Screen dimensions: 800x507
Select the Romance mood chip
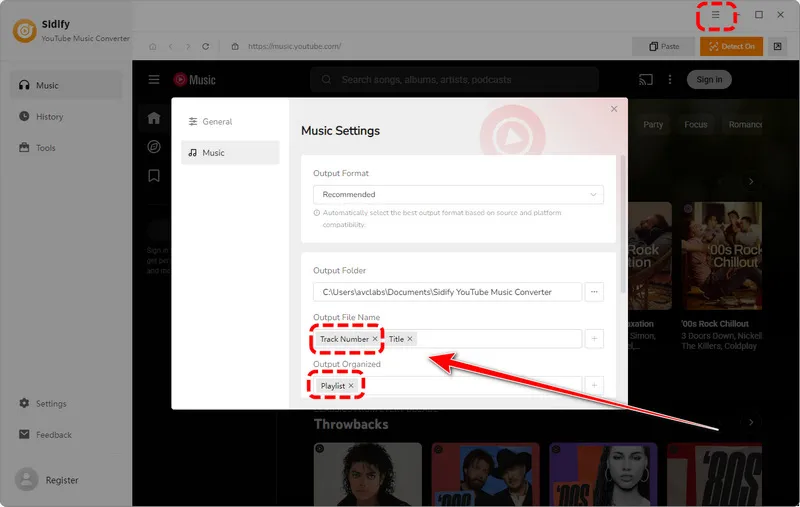(x=745, y=124)
